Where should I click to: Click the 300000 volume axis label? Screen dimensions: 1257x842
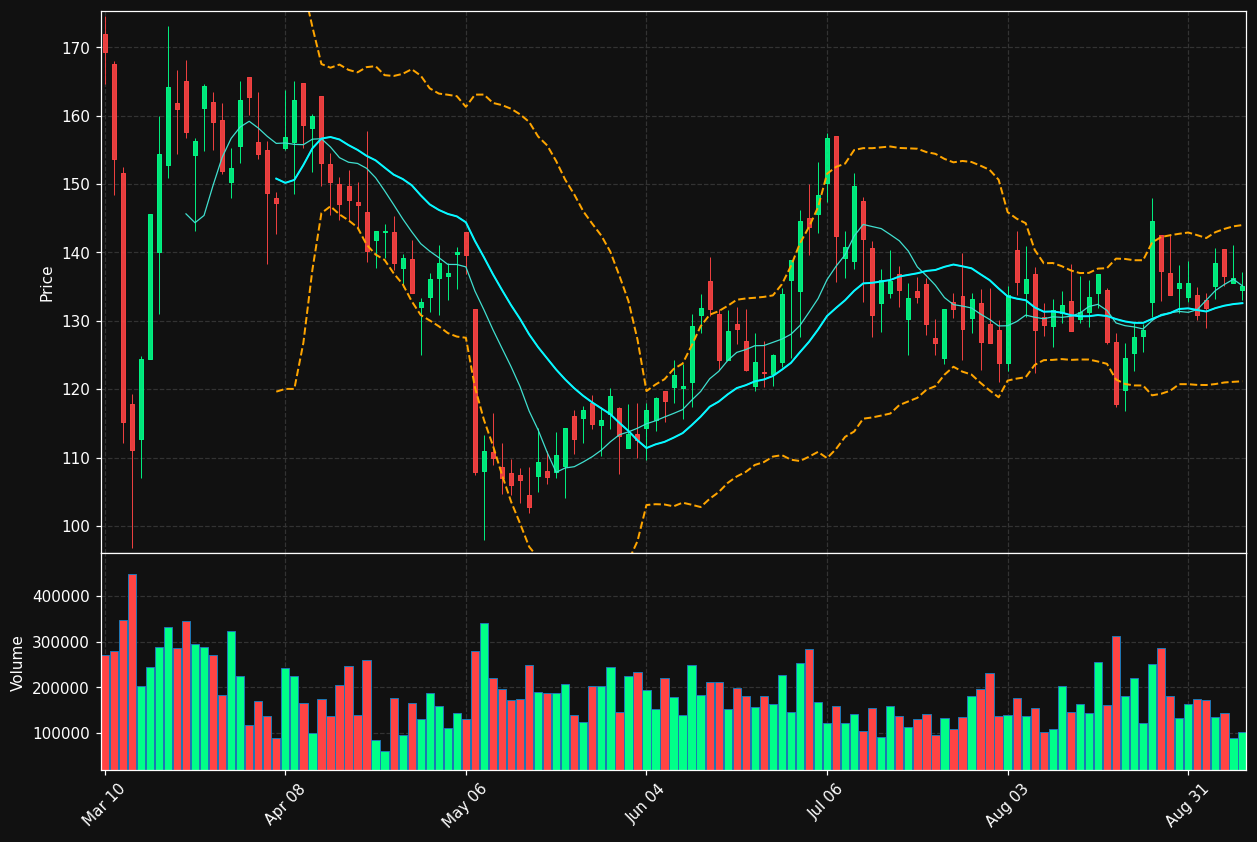pyautogui.click(x=63, y=643)
